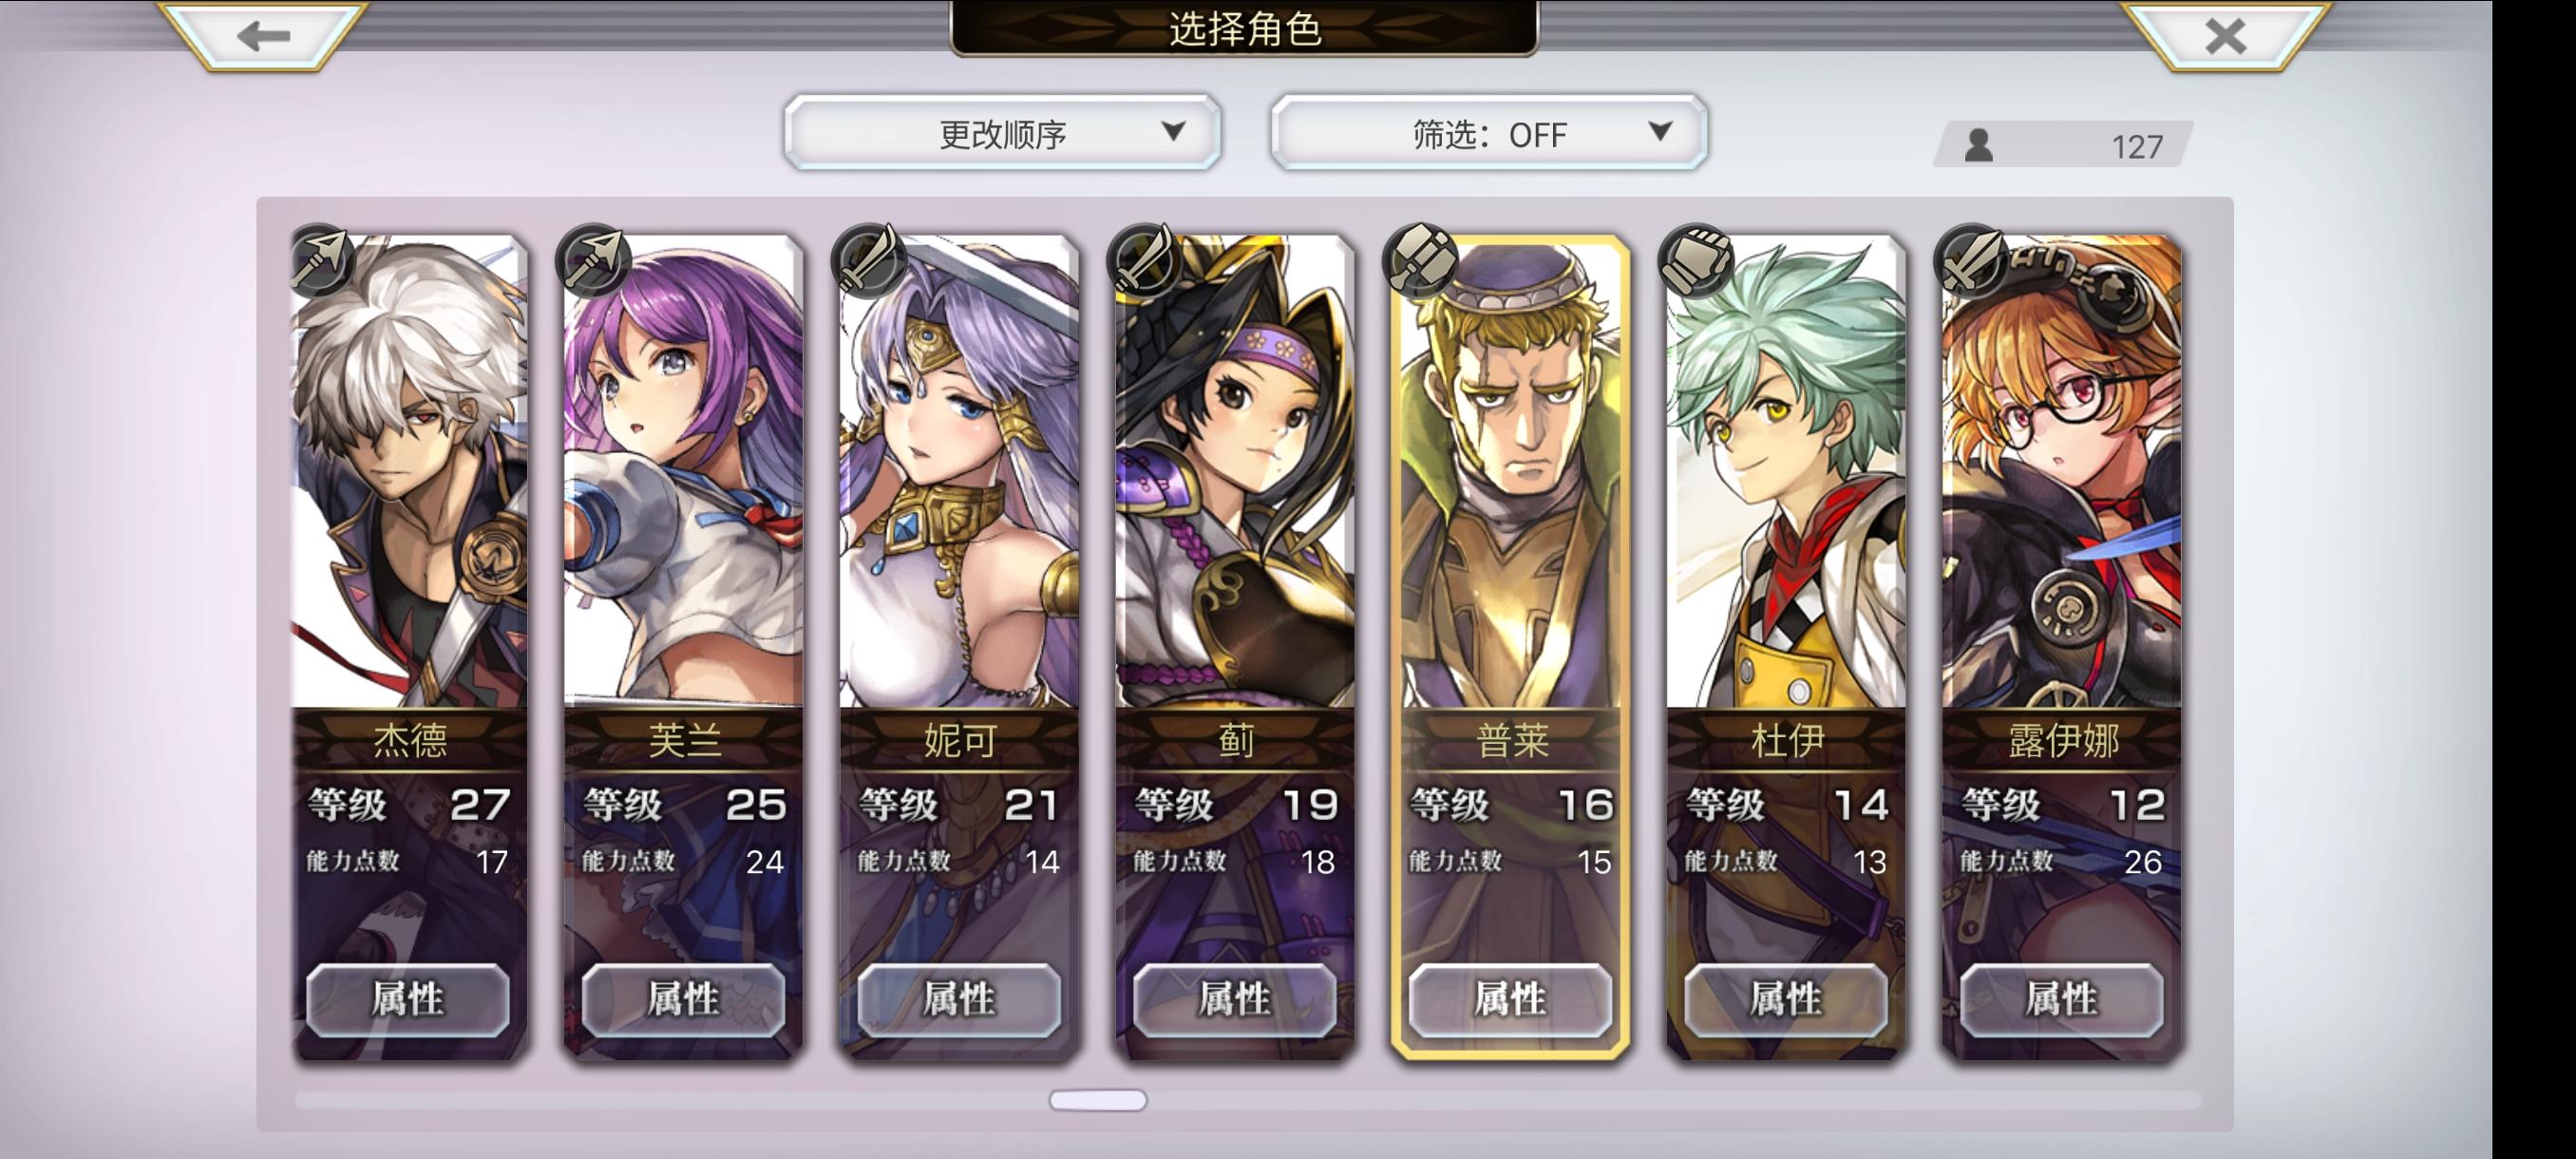The width and height of the screenshot is (2576, 1159).
Task: Choose 蓟 character card
Action: (x=1235, y=647)
